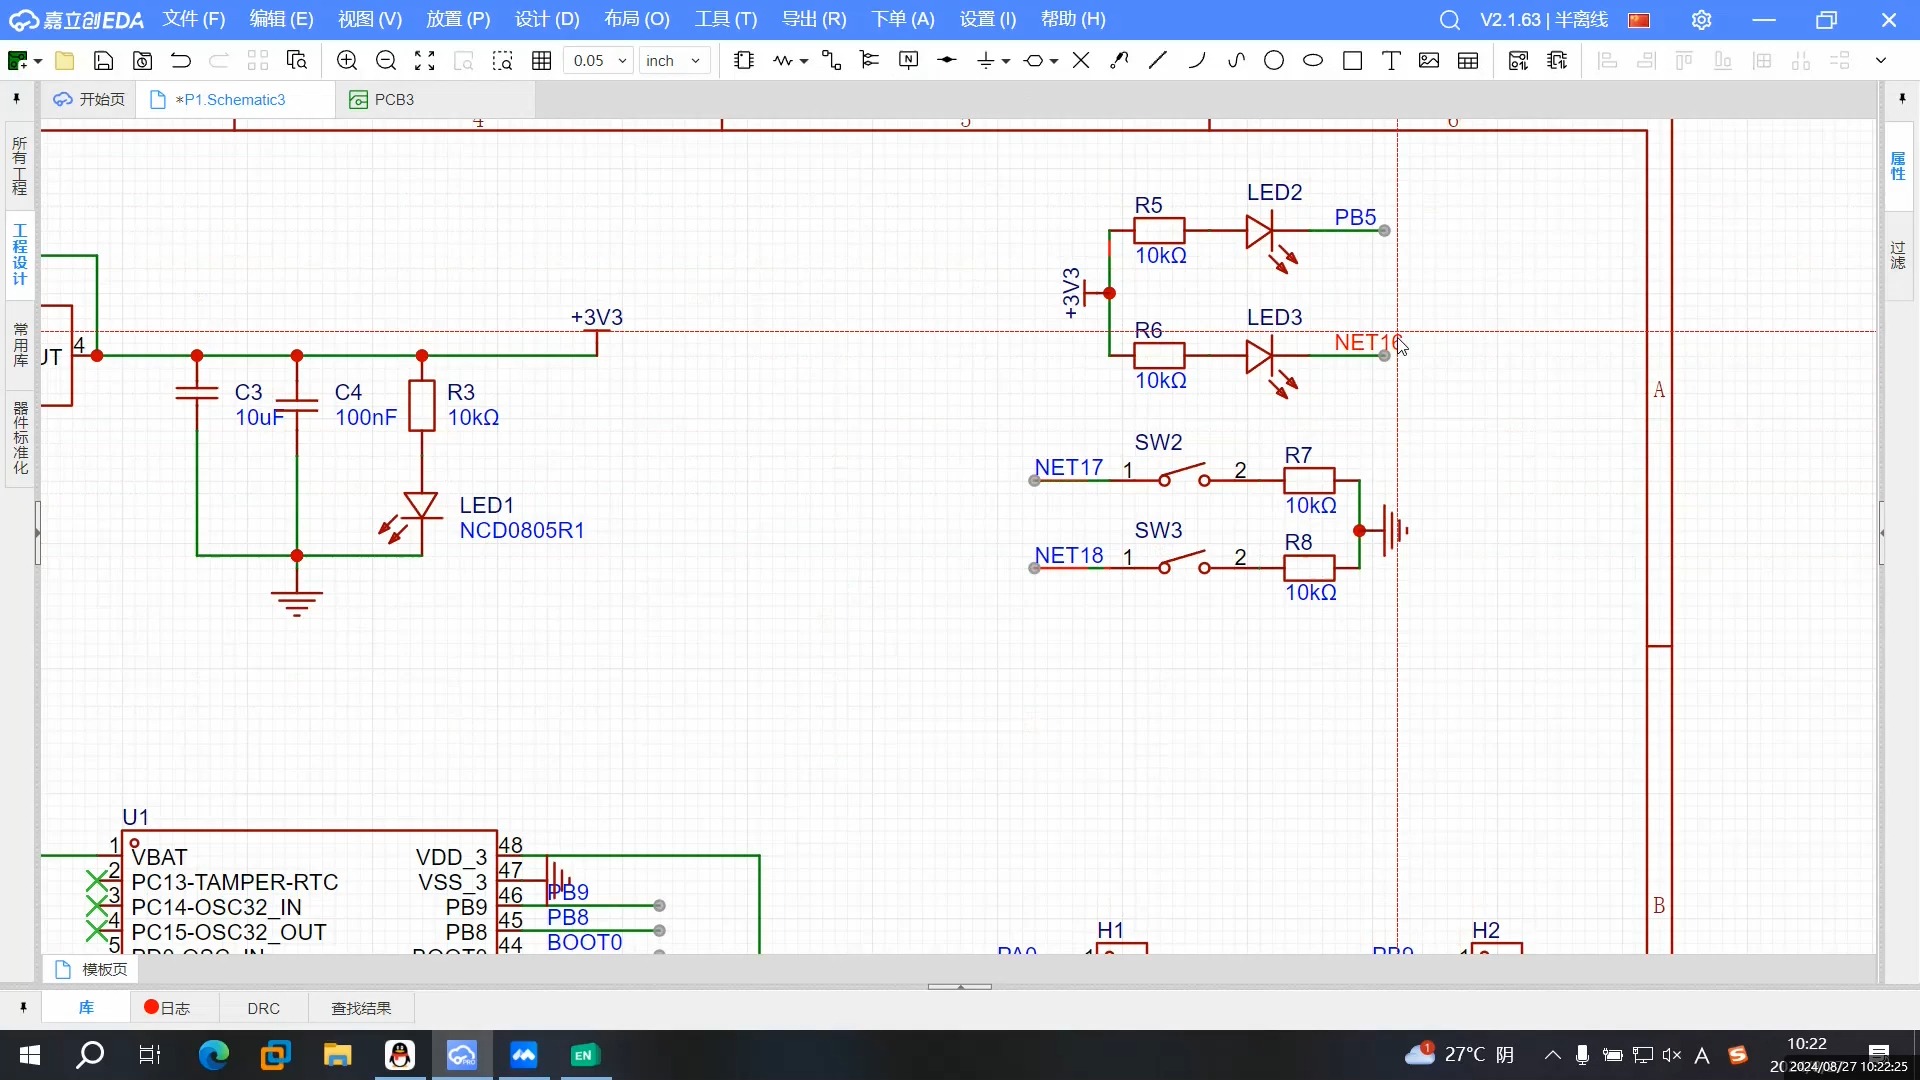This screenshot has width=1920, height=1080.
Task: Select the ellipse drawing tool
Action: click(1313, 61)
